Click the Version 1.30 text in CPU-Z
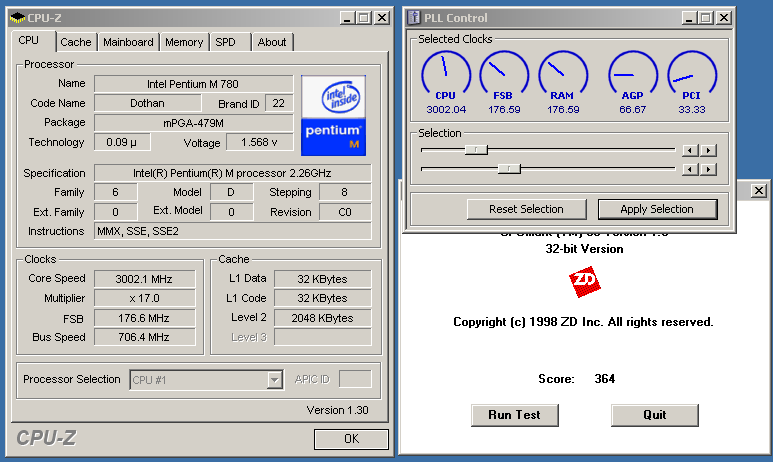 point(337,410)
